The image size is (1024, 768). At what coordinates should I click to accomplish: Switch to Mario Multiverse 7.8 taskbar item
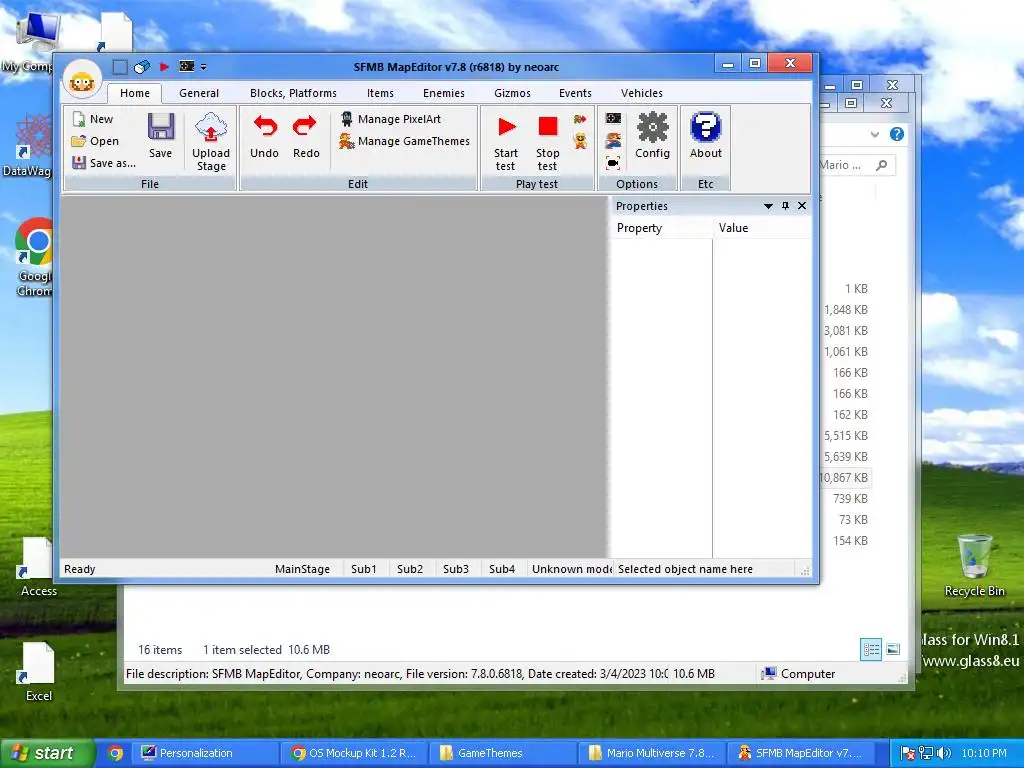[652, 753]
